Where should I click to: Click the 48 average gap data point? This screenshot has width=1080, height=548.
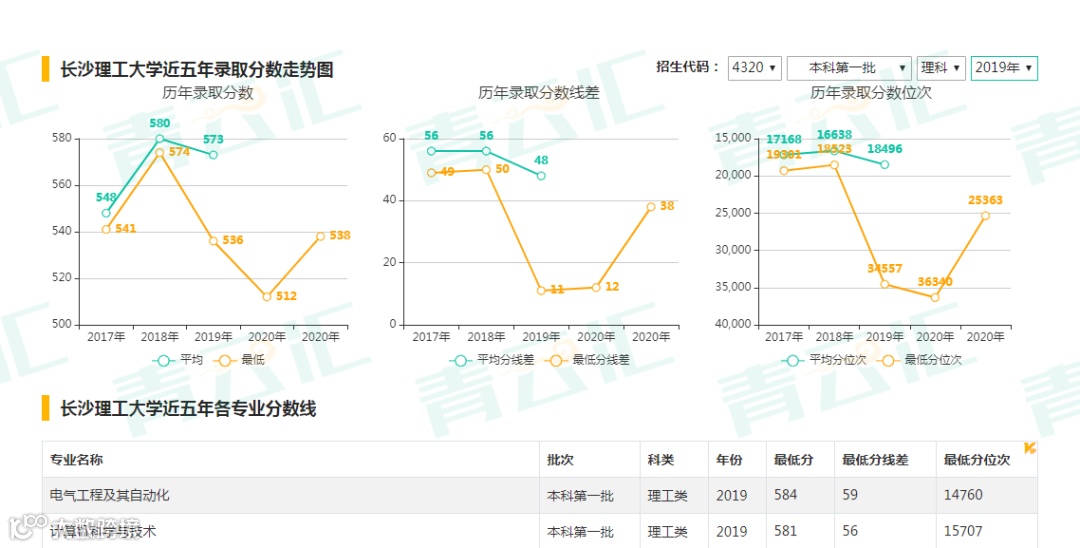tap(541, 176)
